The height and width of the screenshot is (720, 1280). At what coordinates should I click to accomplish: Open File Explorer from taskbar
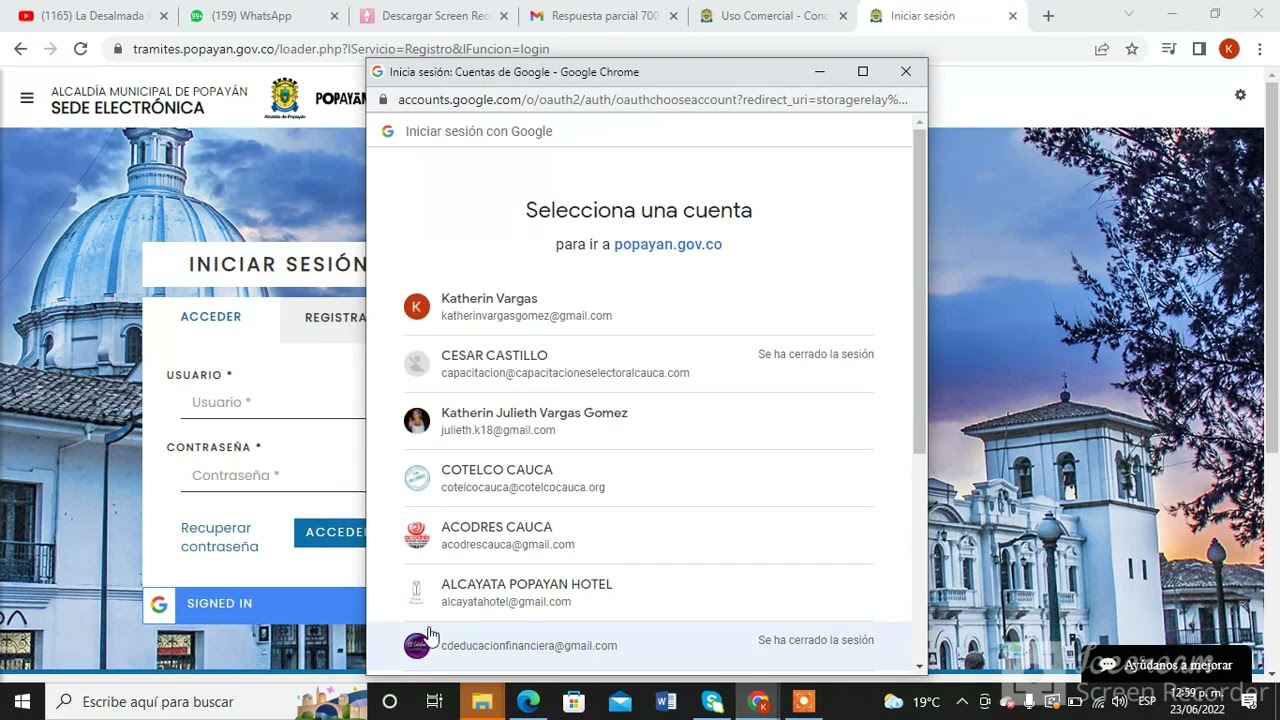point(481,702)
